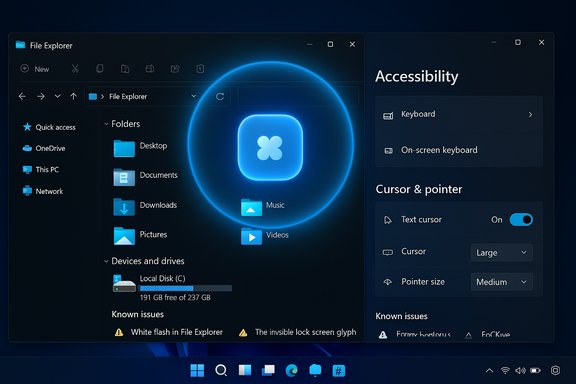Collapse the Folders group
This screenshot has width=576, height=384.
click(106, 124)
